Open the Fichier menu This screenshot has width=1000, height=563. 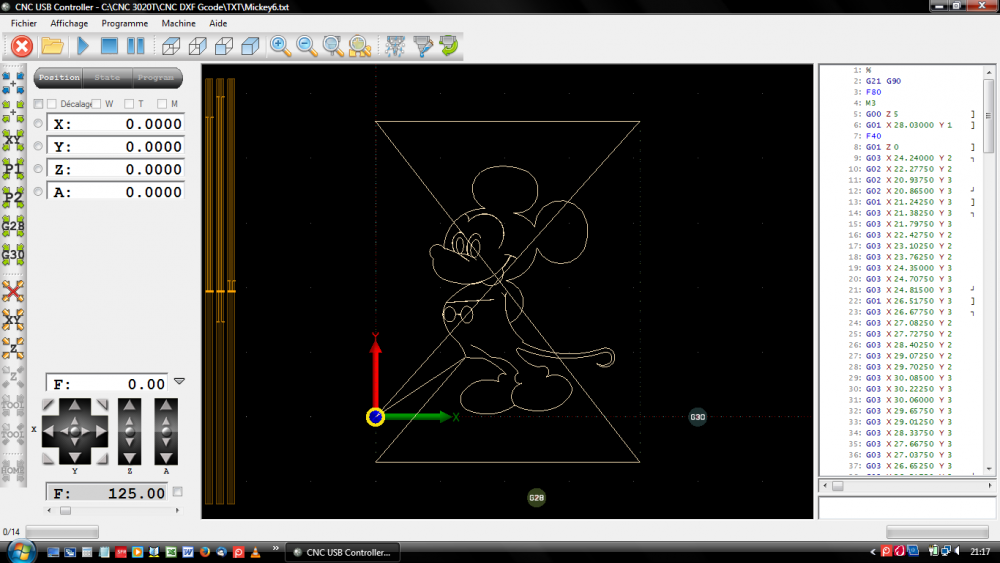pyautogui.click(x=24, y=23)
